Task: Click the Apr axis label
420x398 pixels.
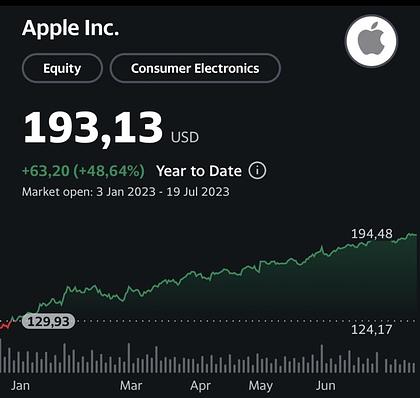Action: pos(200,386)
